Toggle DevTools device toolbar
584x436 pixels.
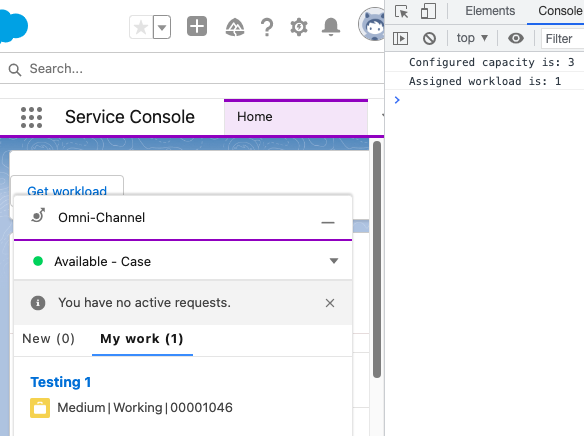428,12
